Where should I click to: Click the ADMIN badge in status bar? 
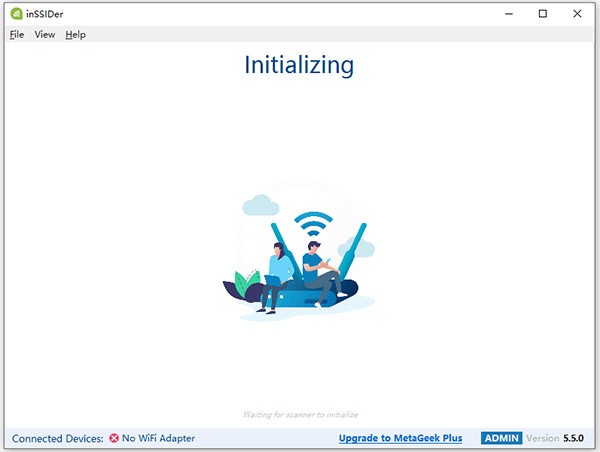[x=500, y=438]
